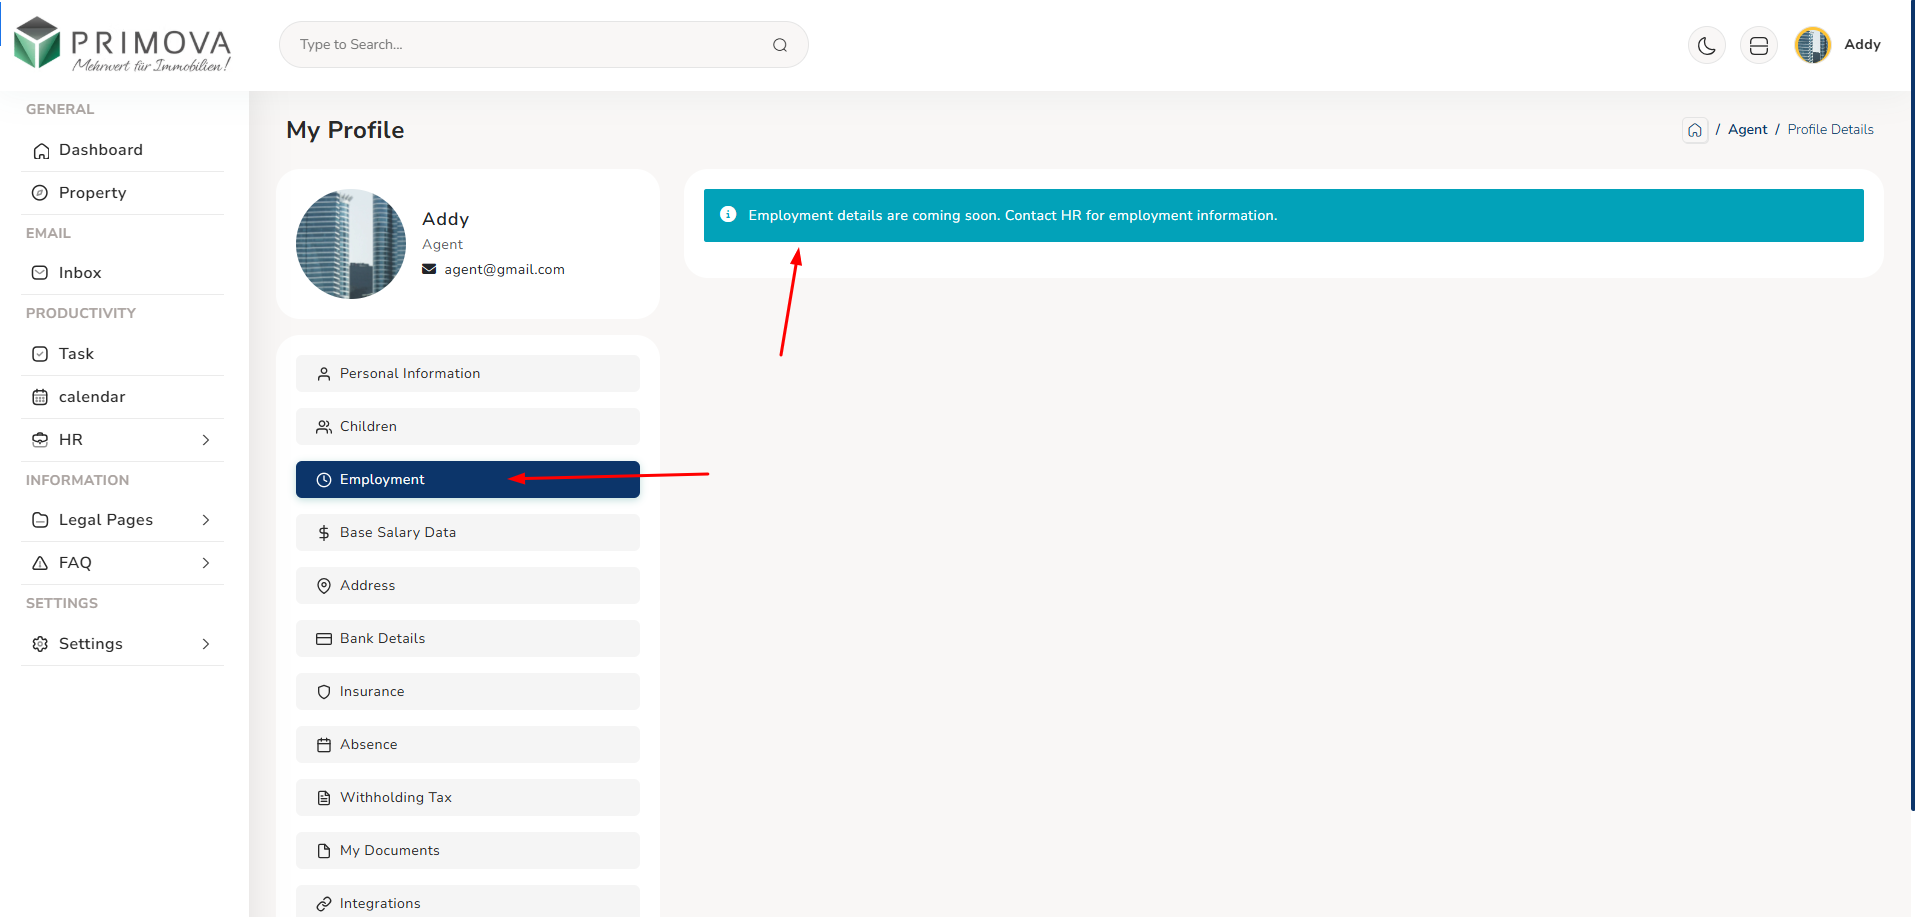The width and height of the screenshot is (1915, 917).
Task: Open the Base Salary Data tab
Action: coord(467,532)
